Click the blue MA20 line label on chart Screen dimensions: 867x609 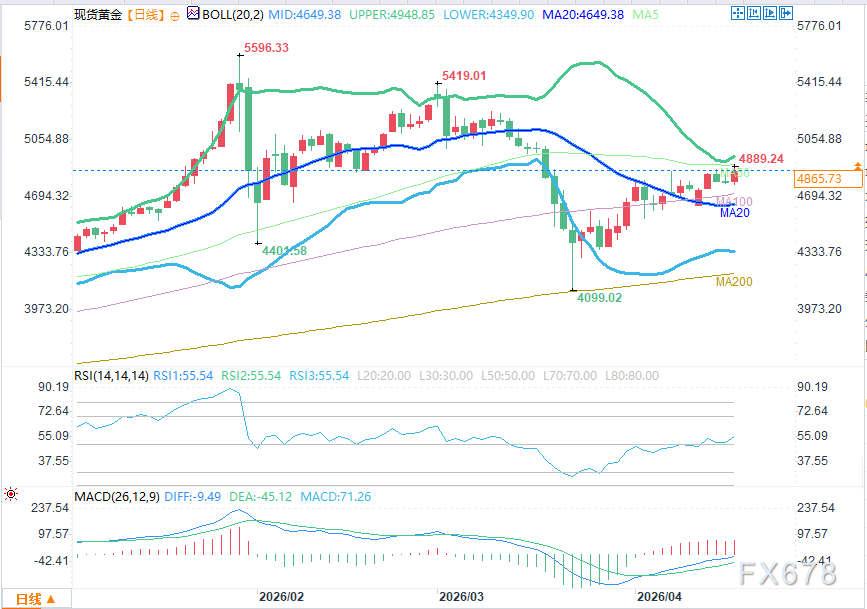click(735, 213)
